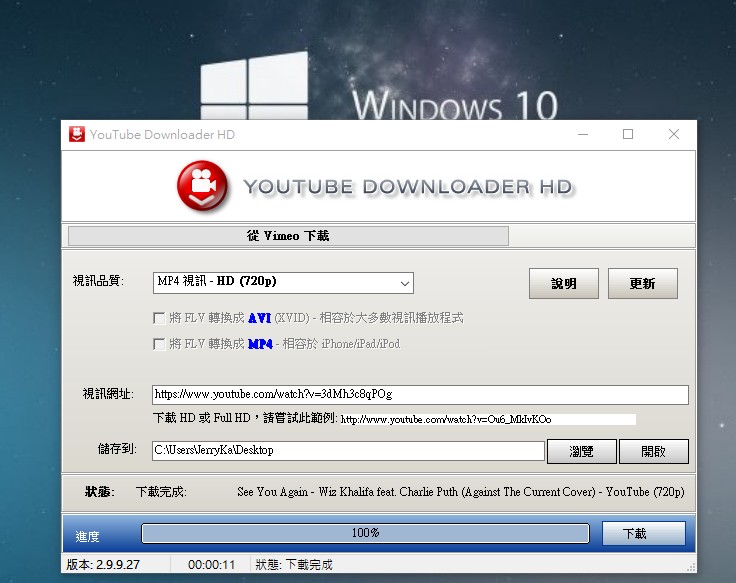The image size is (736, 583).
Task: Click the 更新 update button
Action: (643, 284)
